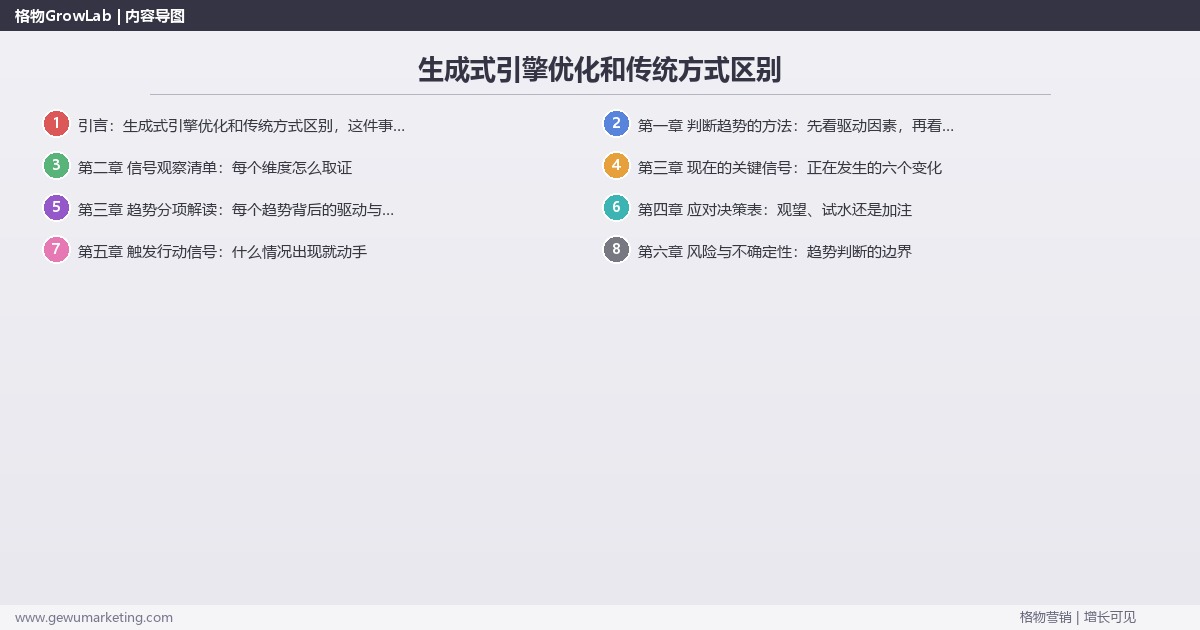1200x630 pixels.
Task: Click the title '生成式引擎优化和传统方式区别'
Action: coord(600,70)
